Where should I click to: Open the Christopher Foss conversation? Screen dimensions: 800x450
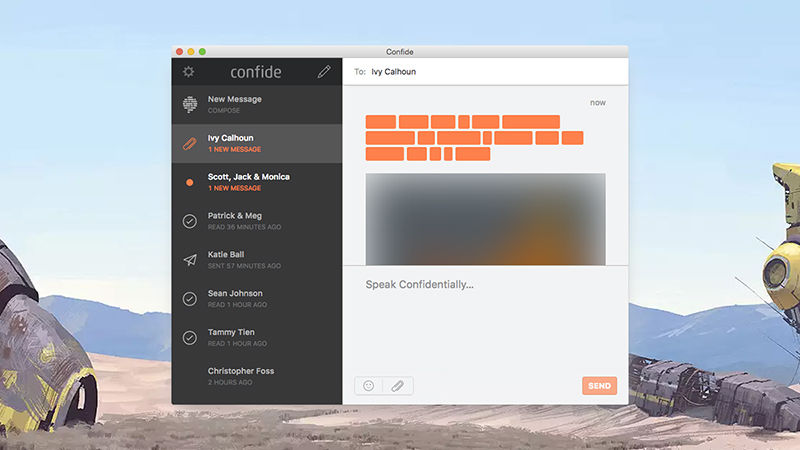click(x=257, y=376)
